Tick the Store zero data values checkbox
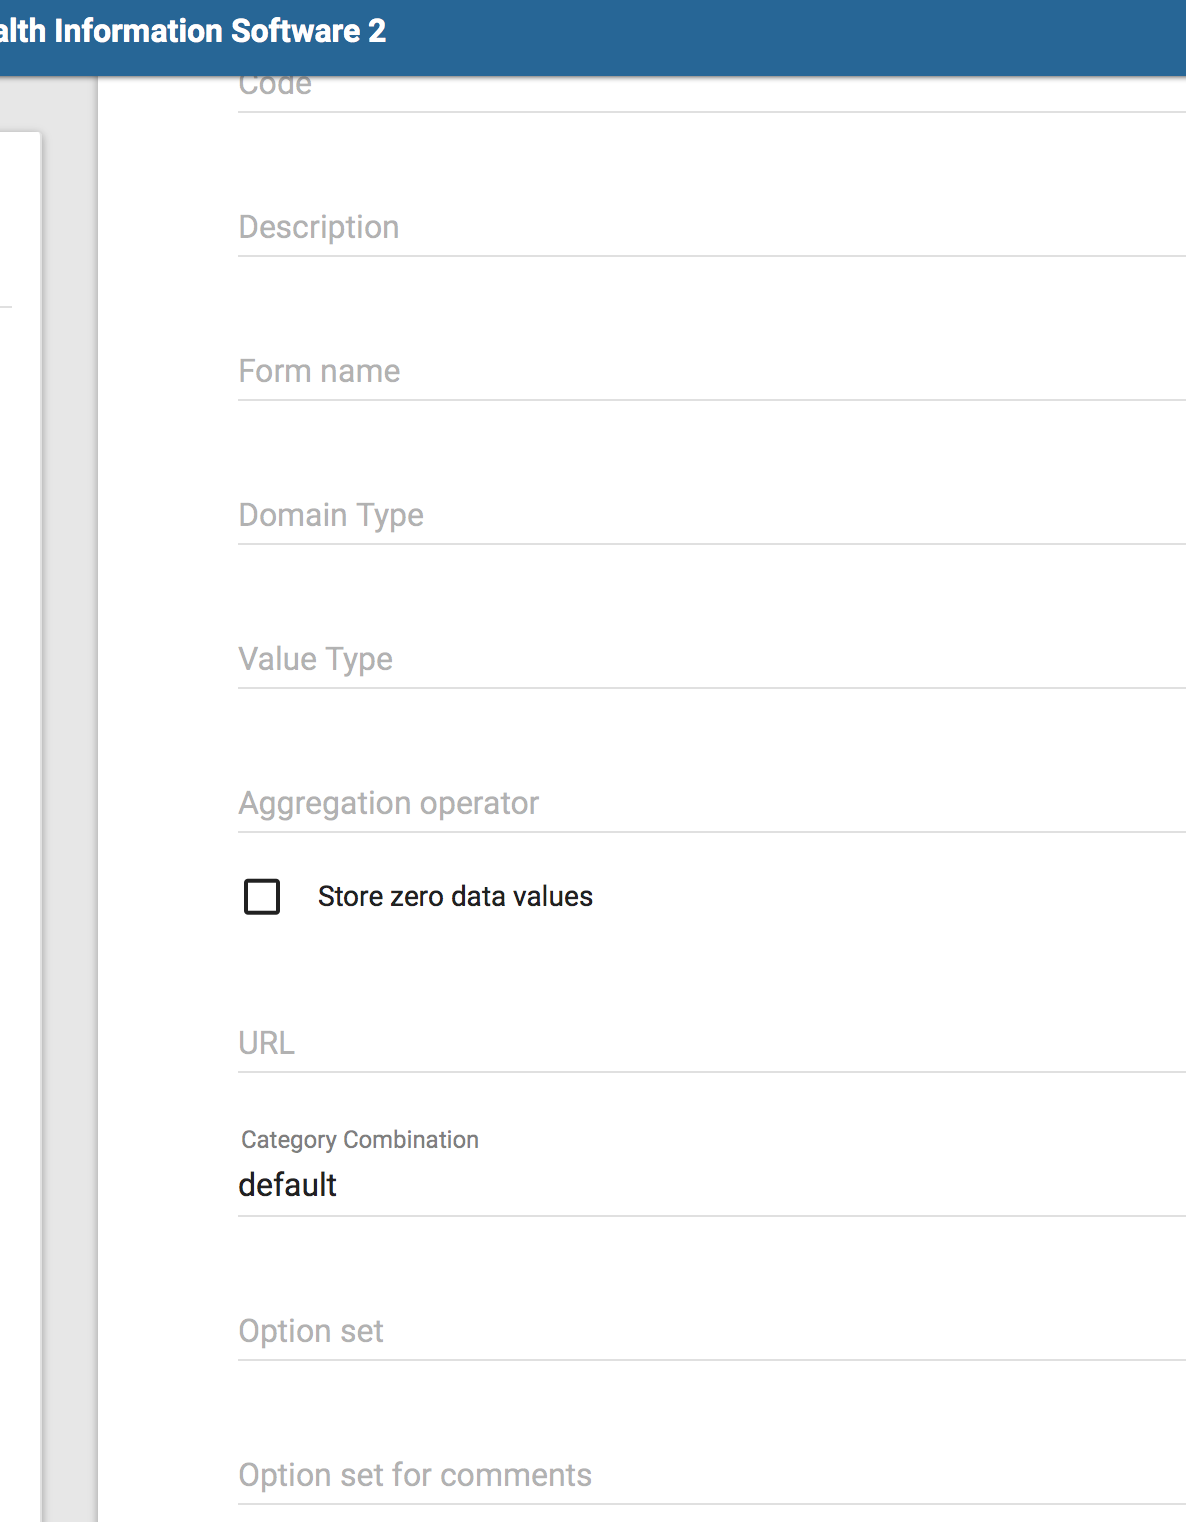 tap(262, 896)
